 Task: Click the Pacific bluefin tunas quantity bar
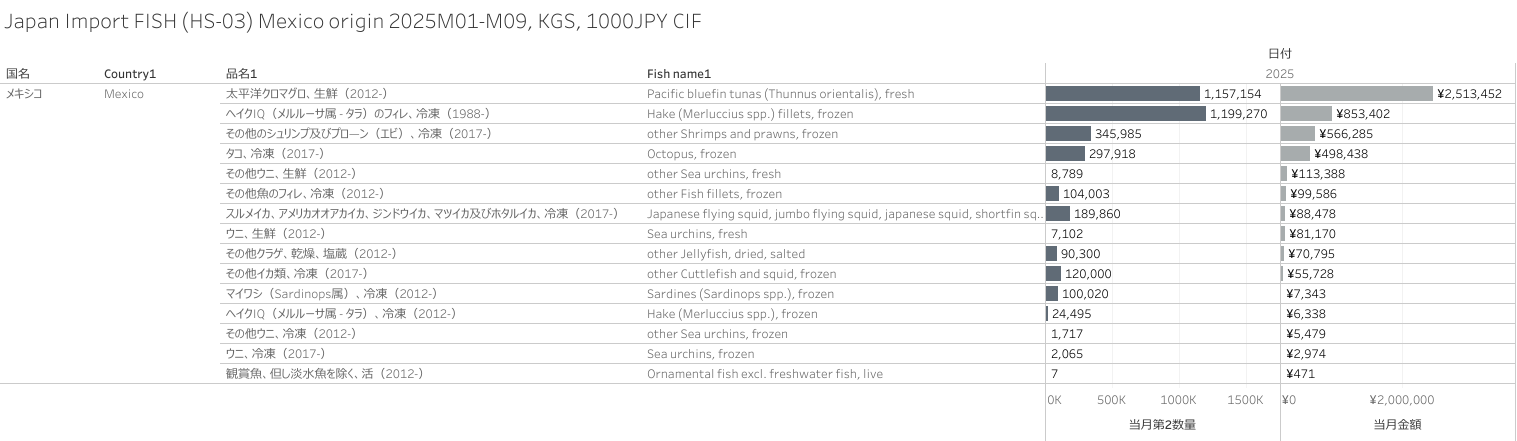(1122, 94)
